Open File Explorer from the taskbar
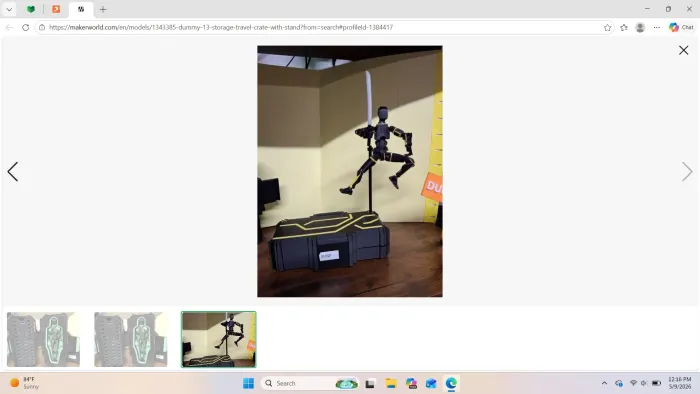 [391, 383]
